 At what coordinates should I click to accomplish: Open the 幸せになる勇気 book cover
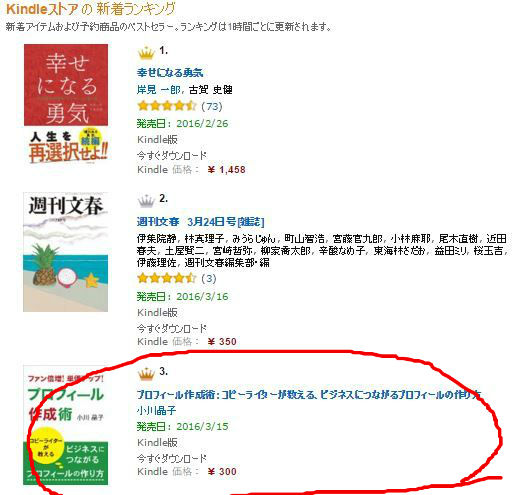tap(66, 104)
